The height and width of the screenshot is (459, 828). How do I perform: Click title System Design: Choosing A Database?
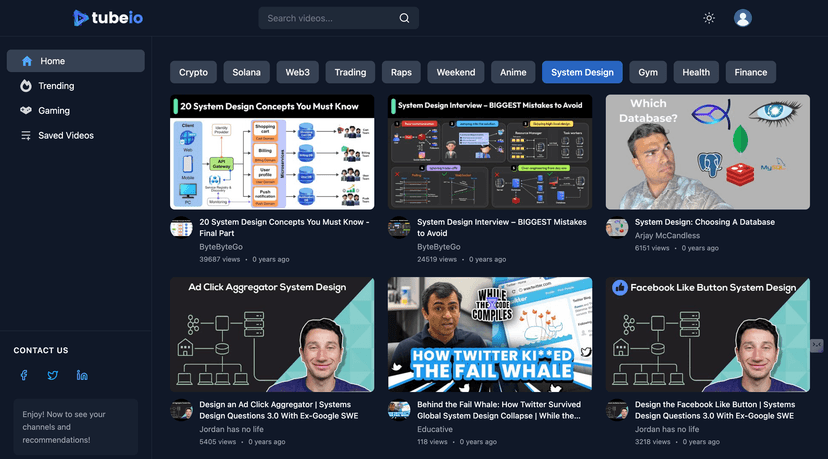tap(704, 222)
